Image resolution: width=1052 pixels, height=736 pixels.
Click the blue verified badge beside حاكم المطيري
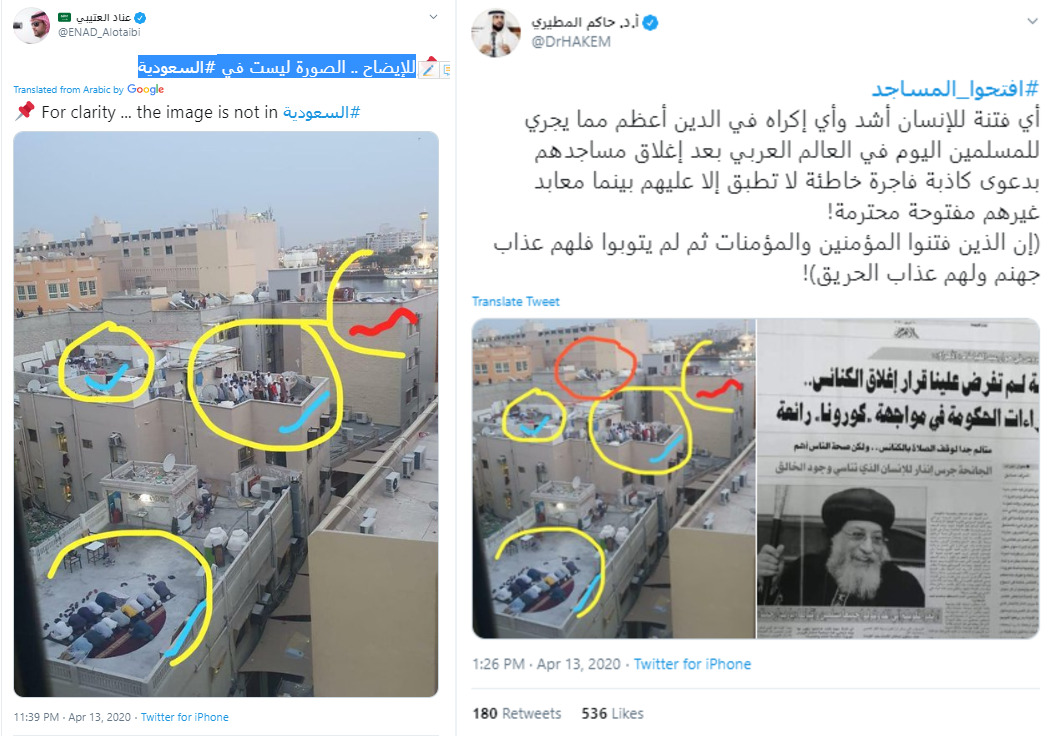[650, 23]
